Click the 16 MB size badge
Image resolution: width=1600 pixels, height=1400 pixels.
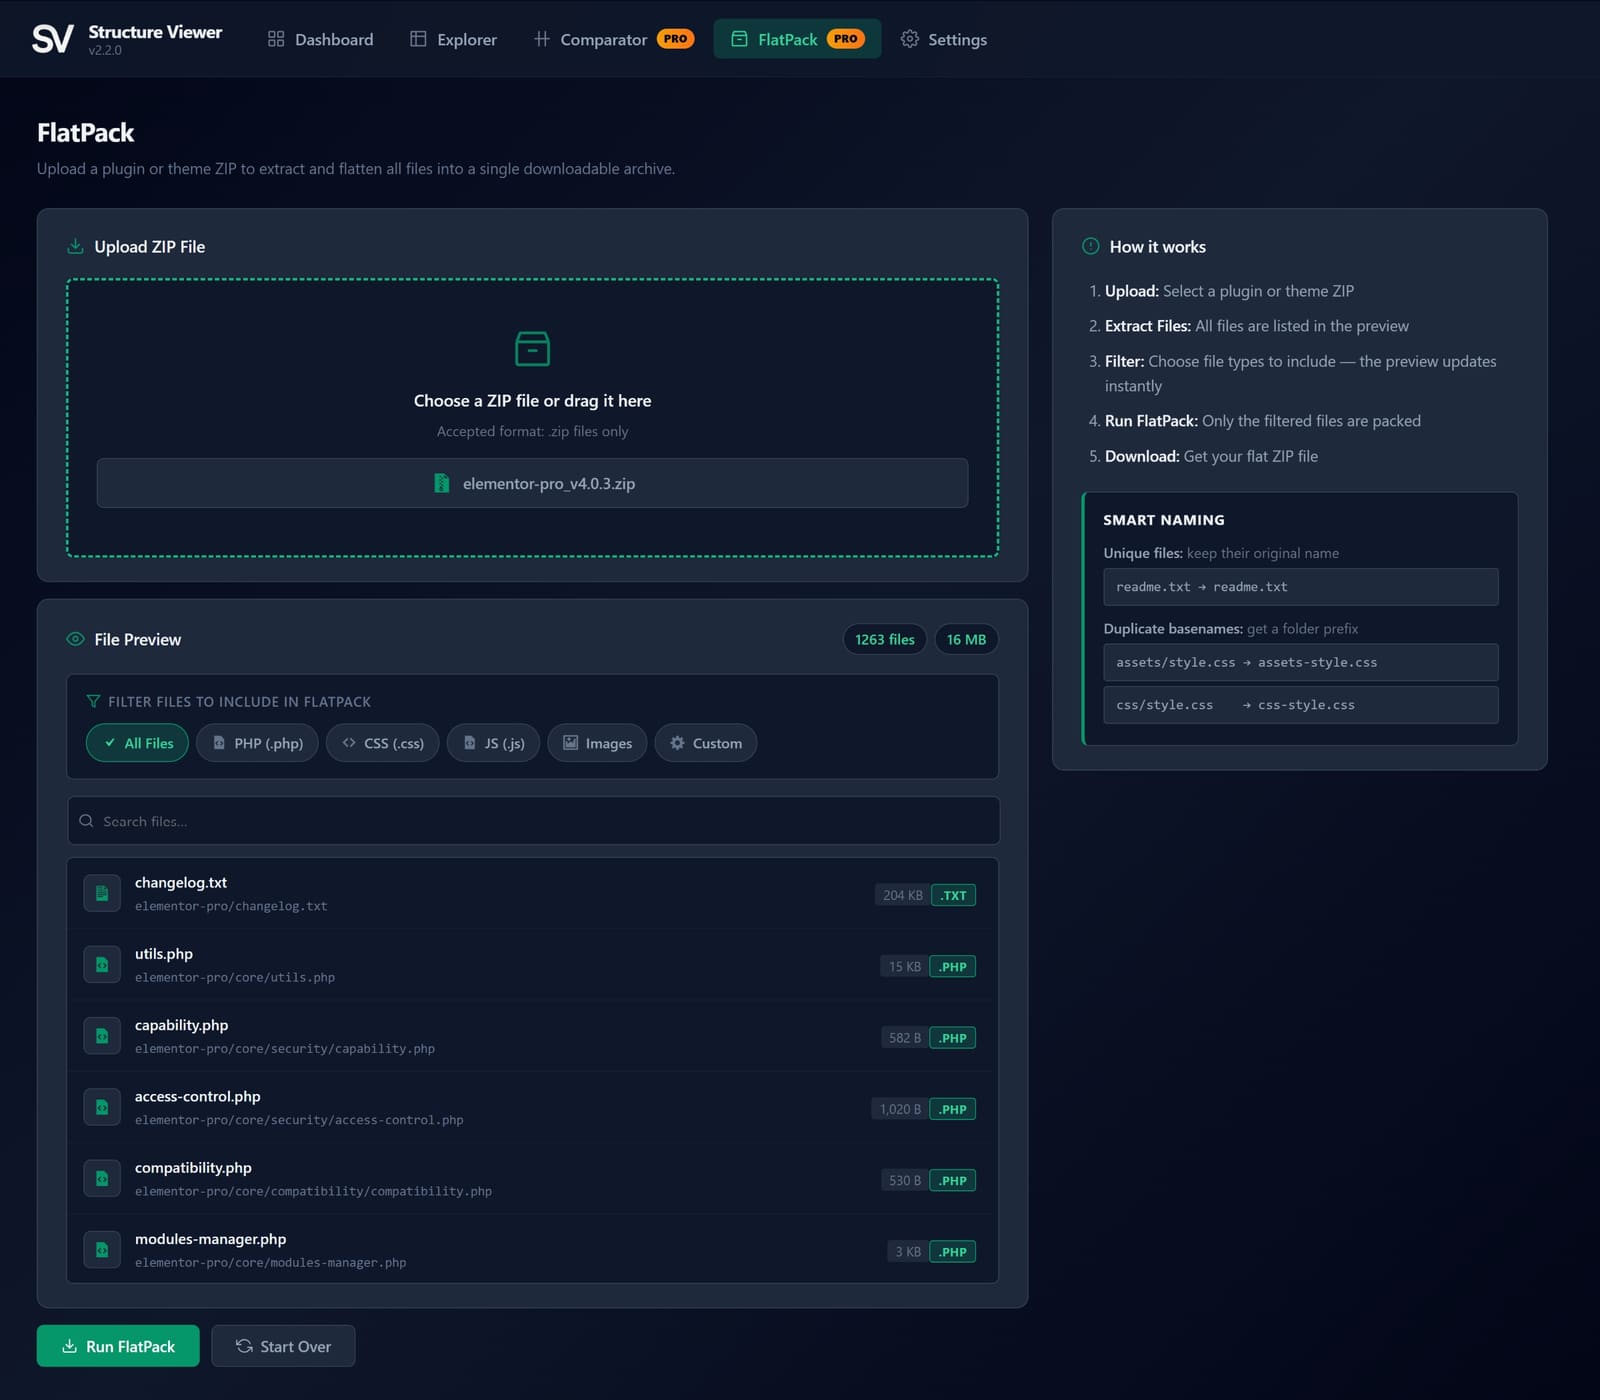pos(966,639)
